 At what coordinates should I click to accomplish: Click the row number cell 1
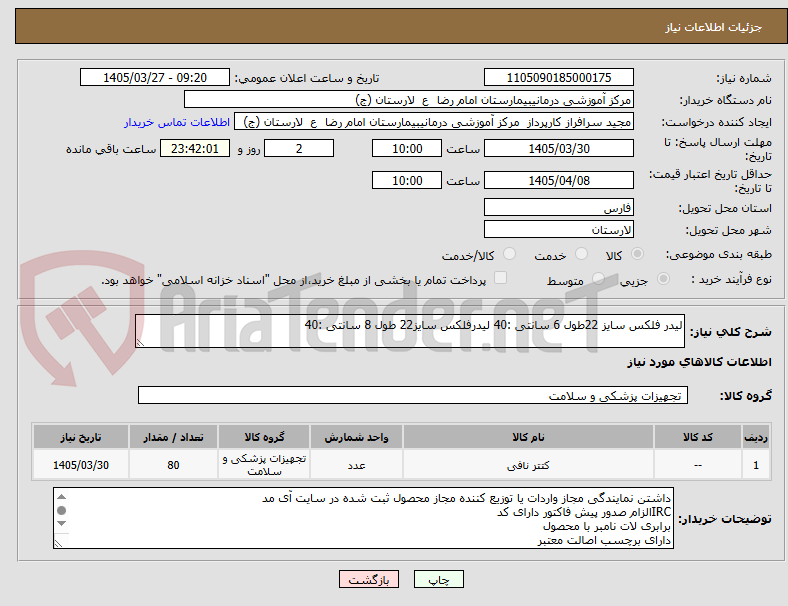[x=755, y=465]
